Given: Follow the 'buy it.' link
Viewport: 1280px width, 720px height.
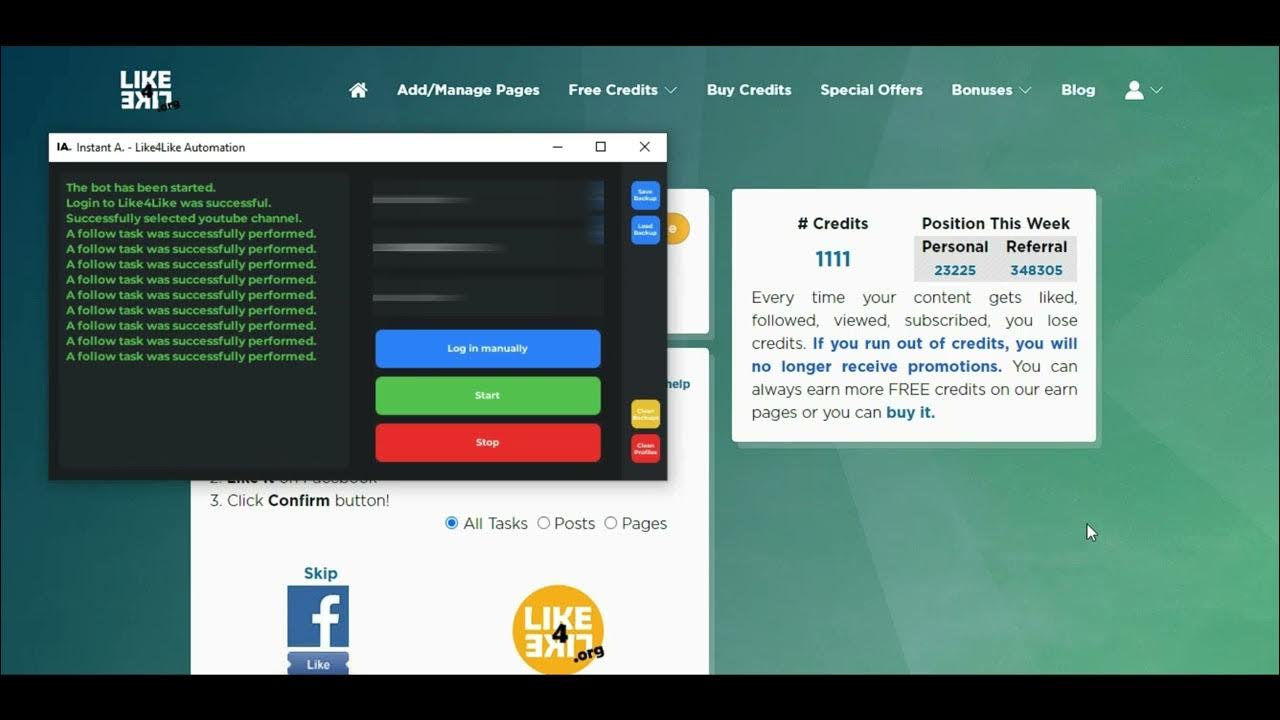Looking at the screenshot, I should click(x=910, y=412).
